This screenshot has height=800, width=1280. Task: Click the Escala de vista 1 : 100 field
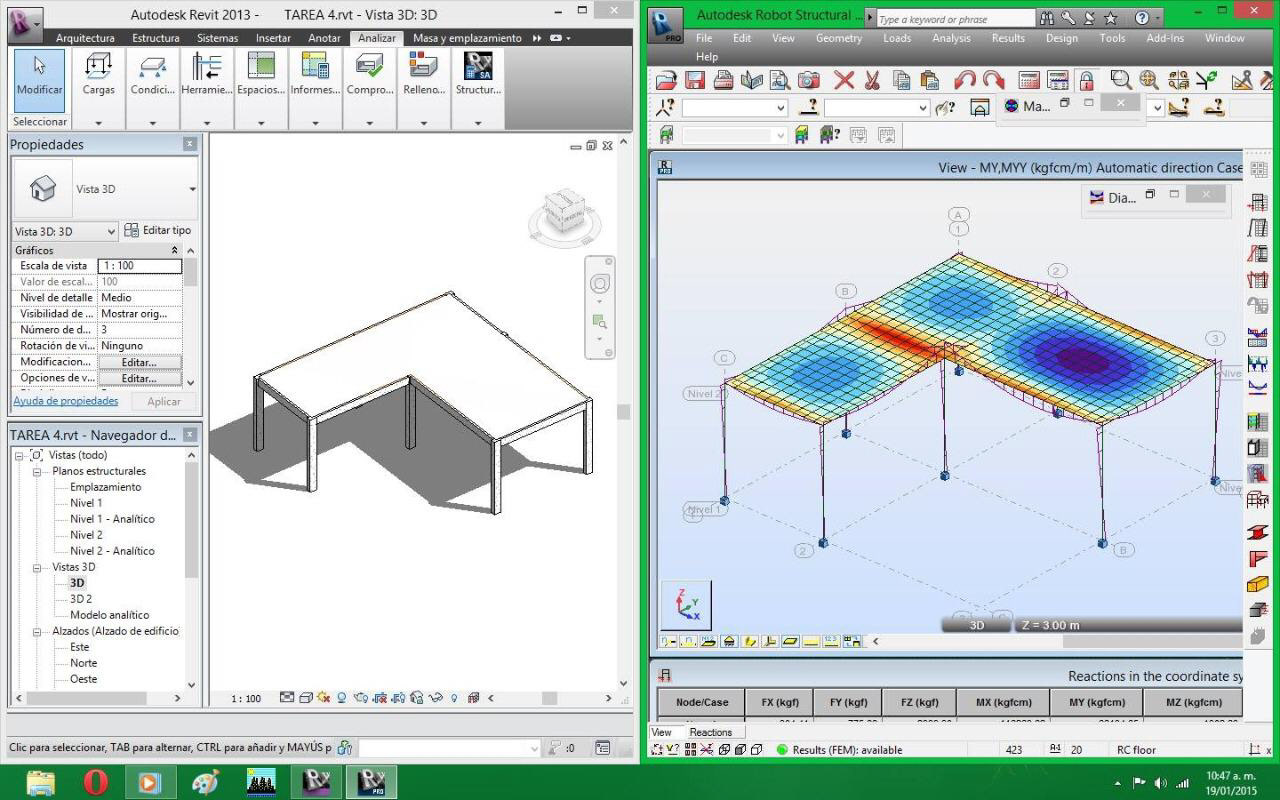[x=140, y=266]
